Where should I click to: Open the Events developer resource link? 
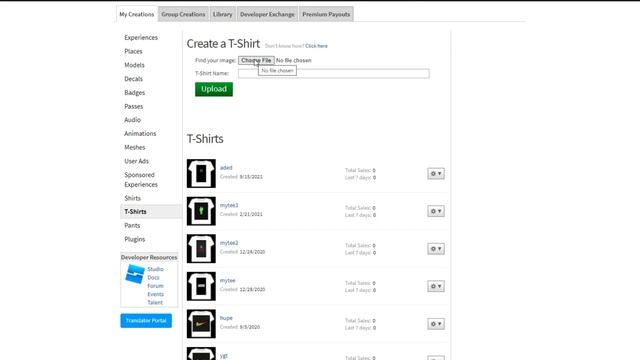click(156, 294)
